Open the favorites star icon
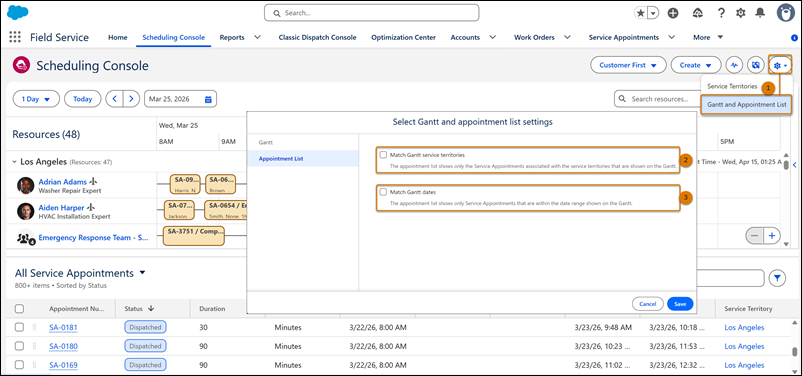 [640, 13]
